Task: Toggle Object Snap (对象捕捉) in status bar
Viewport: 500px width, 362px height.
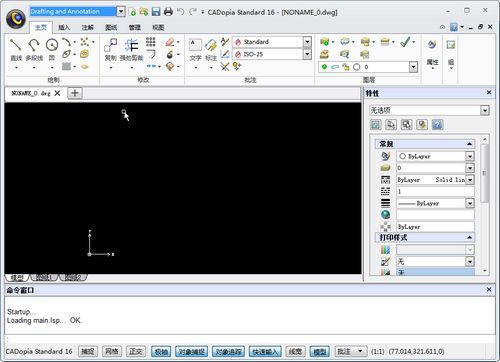Action: click(191, 351)
